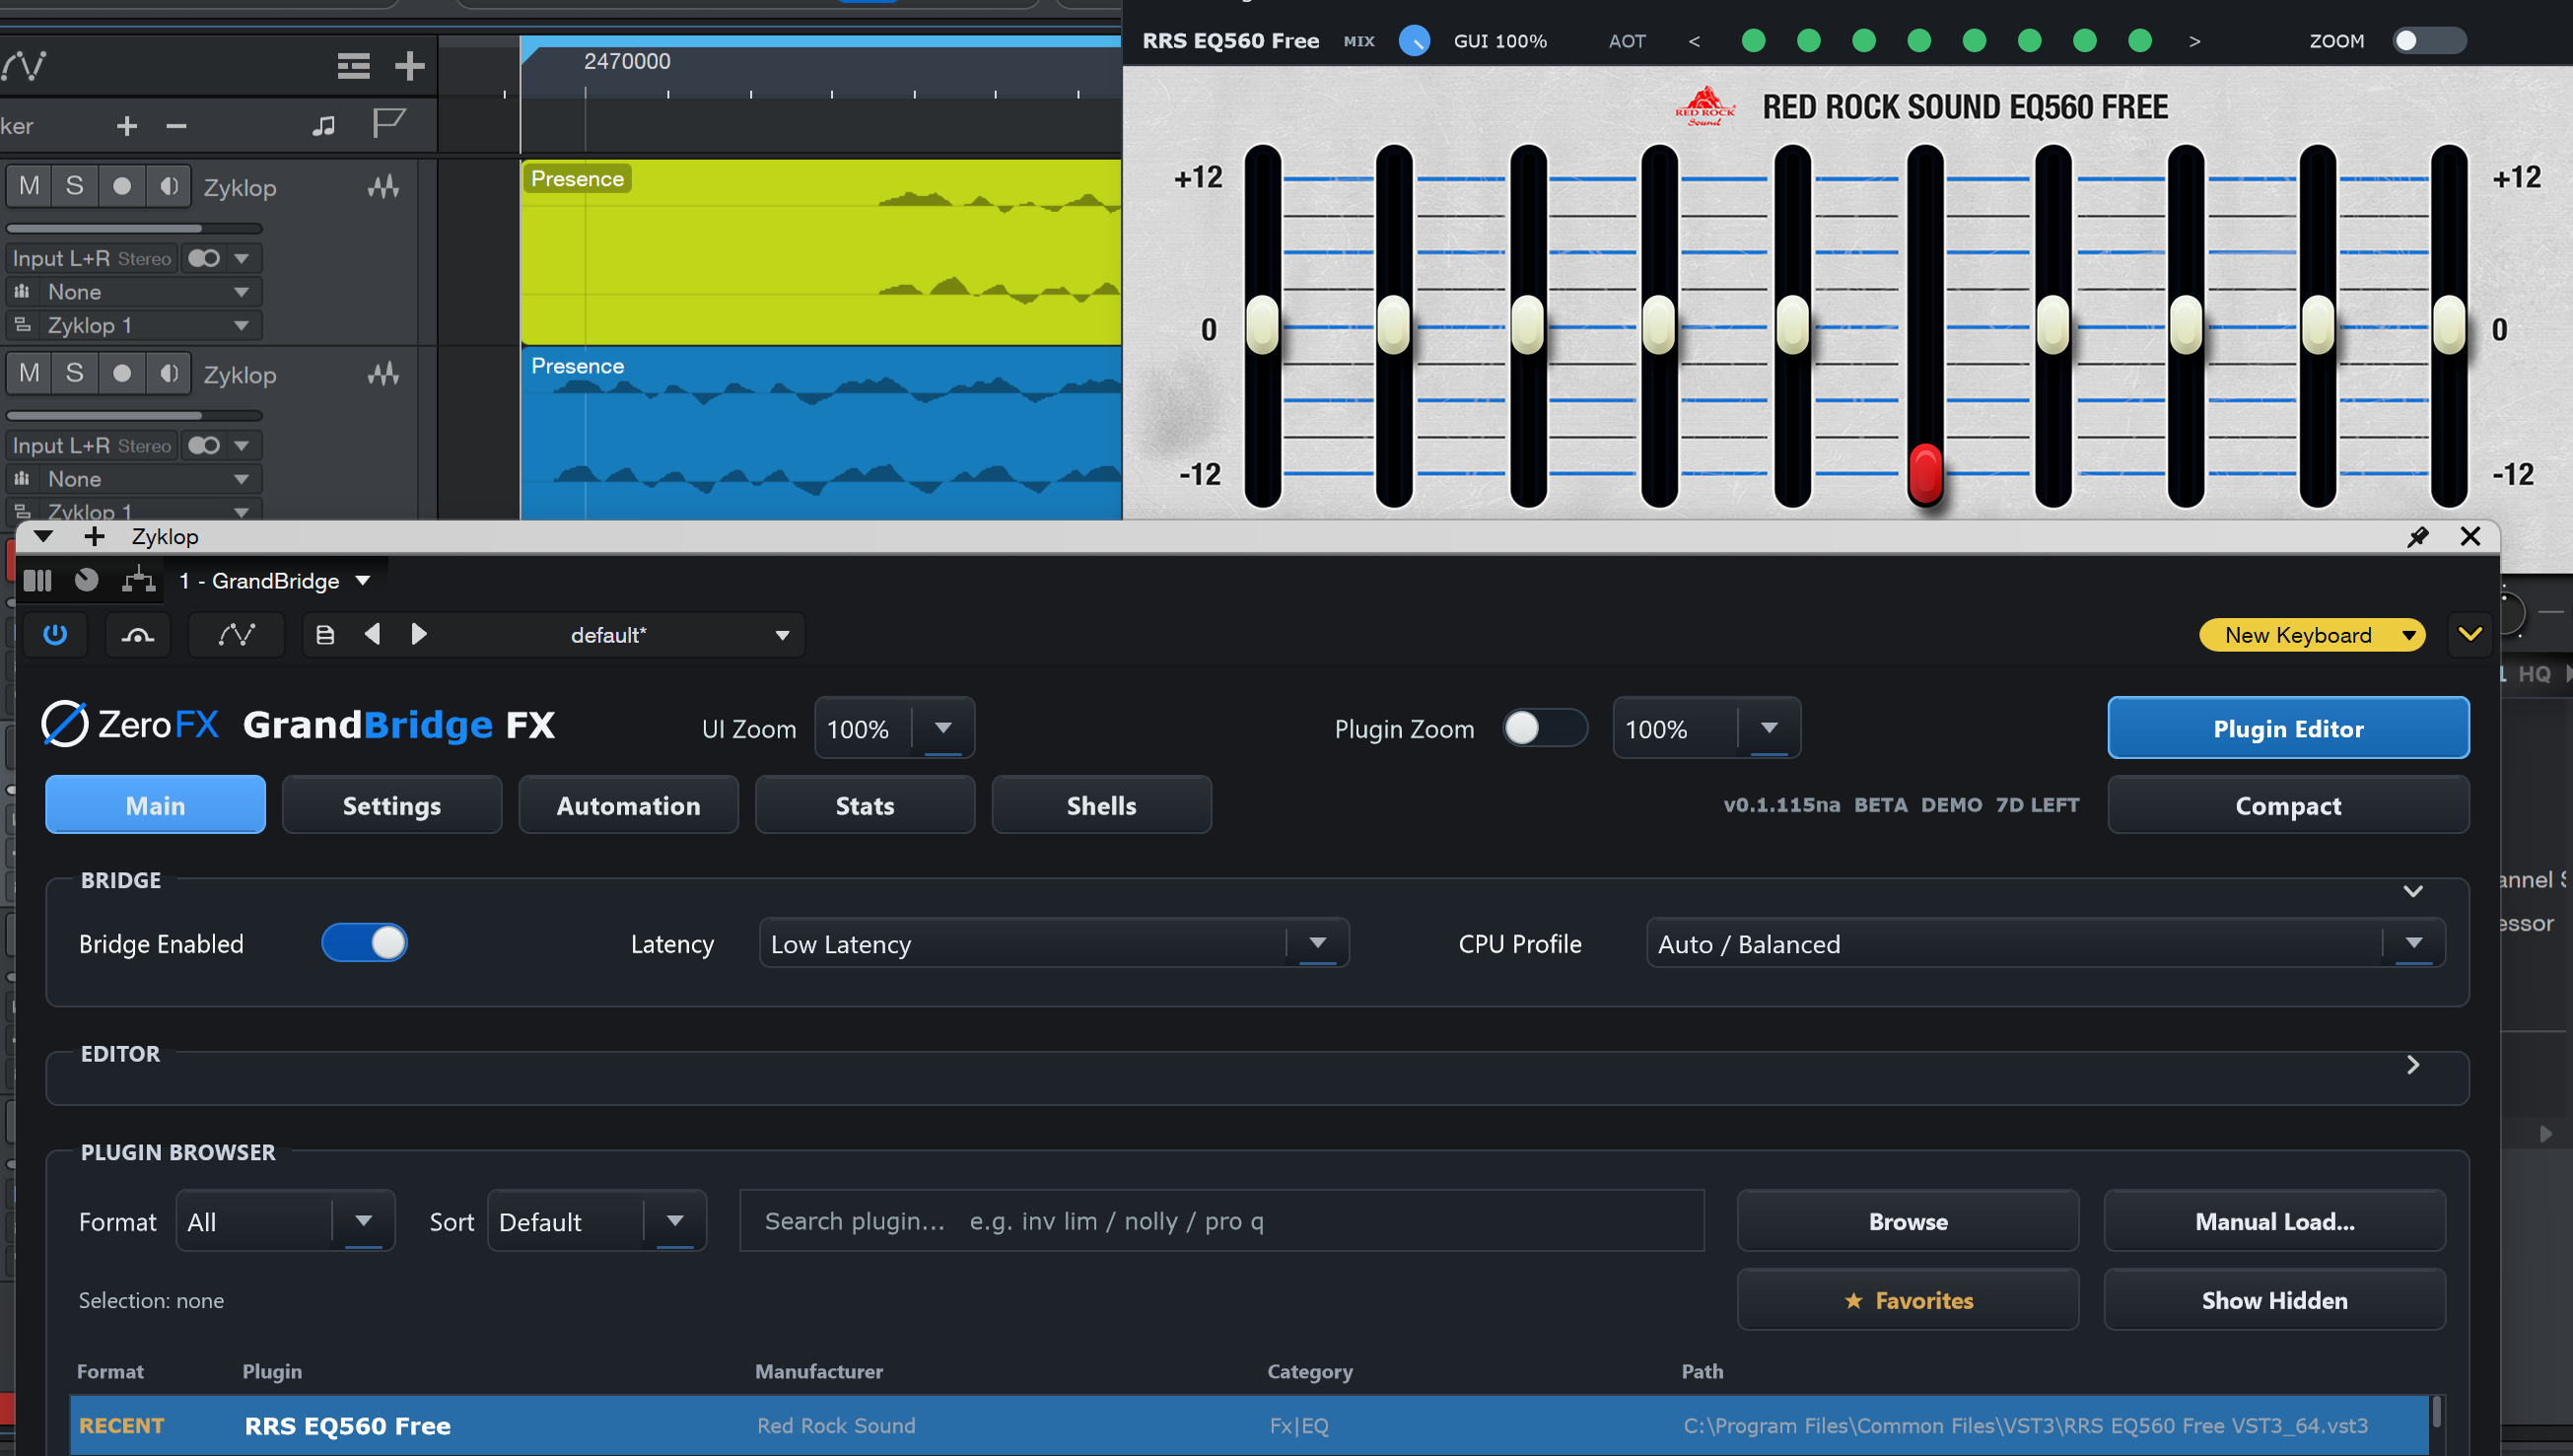This screenshot has height=1456, width=2573.
Task: Toggle the Plugin Zoom switch
Action: click(1545, 728)
